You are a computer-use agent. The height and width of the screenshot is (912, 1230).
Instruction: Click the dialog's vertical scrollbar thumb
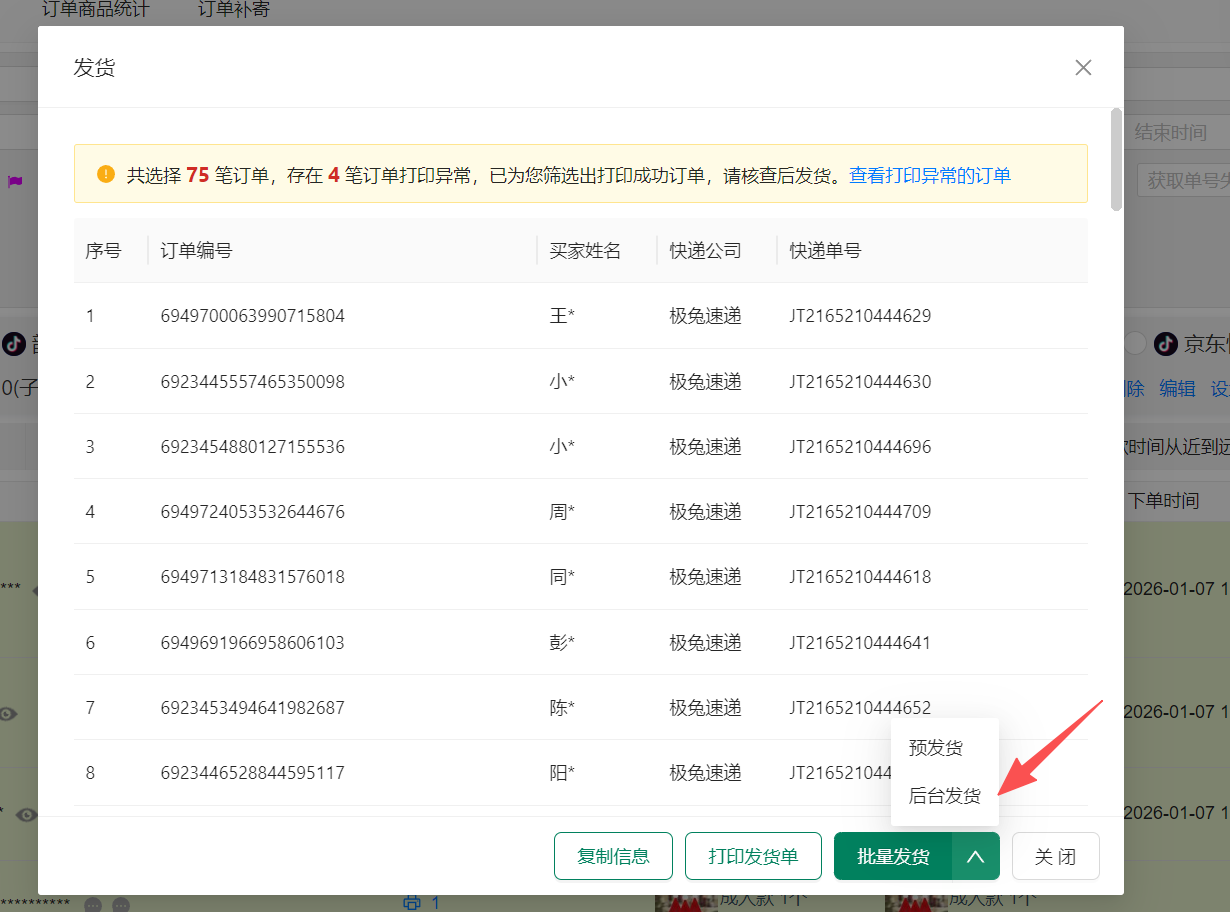coord(1116,160)
